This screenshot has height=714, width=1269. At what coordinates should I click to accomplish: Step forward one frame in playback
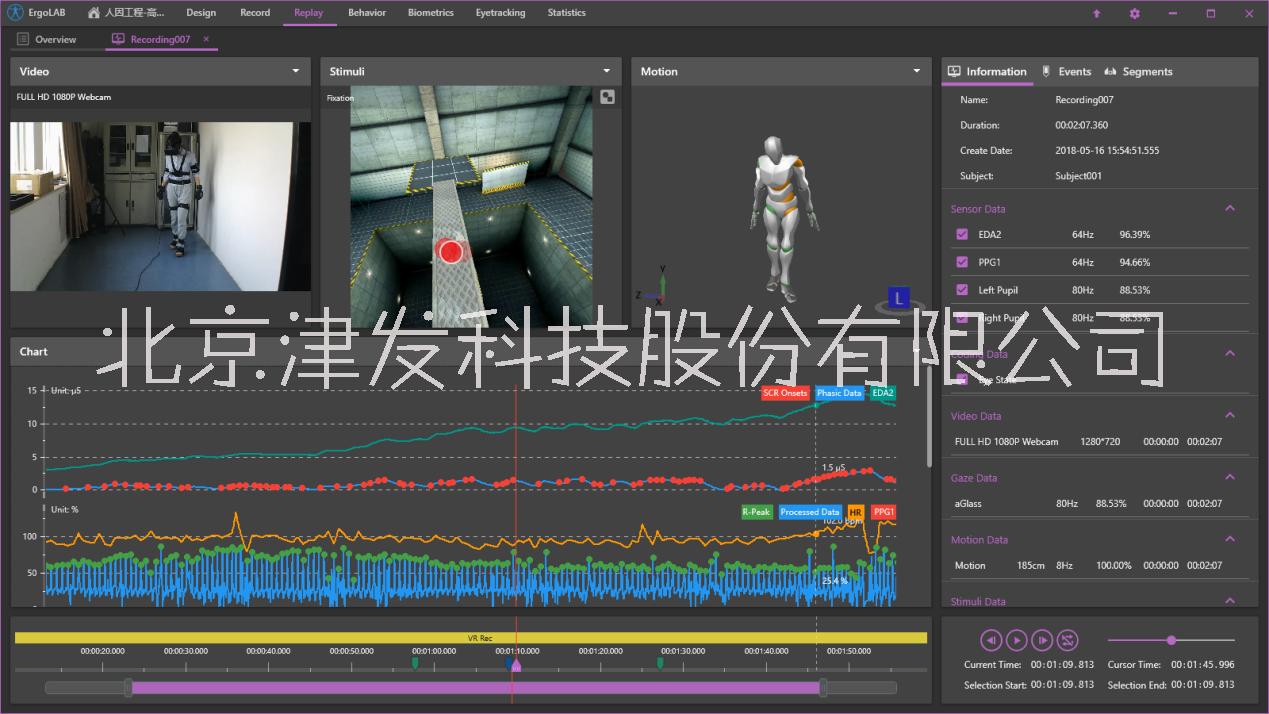tap(1042, 640)
